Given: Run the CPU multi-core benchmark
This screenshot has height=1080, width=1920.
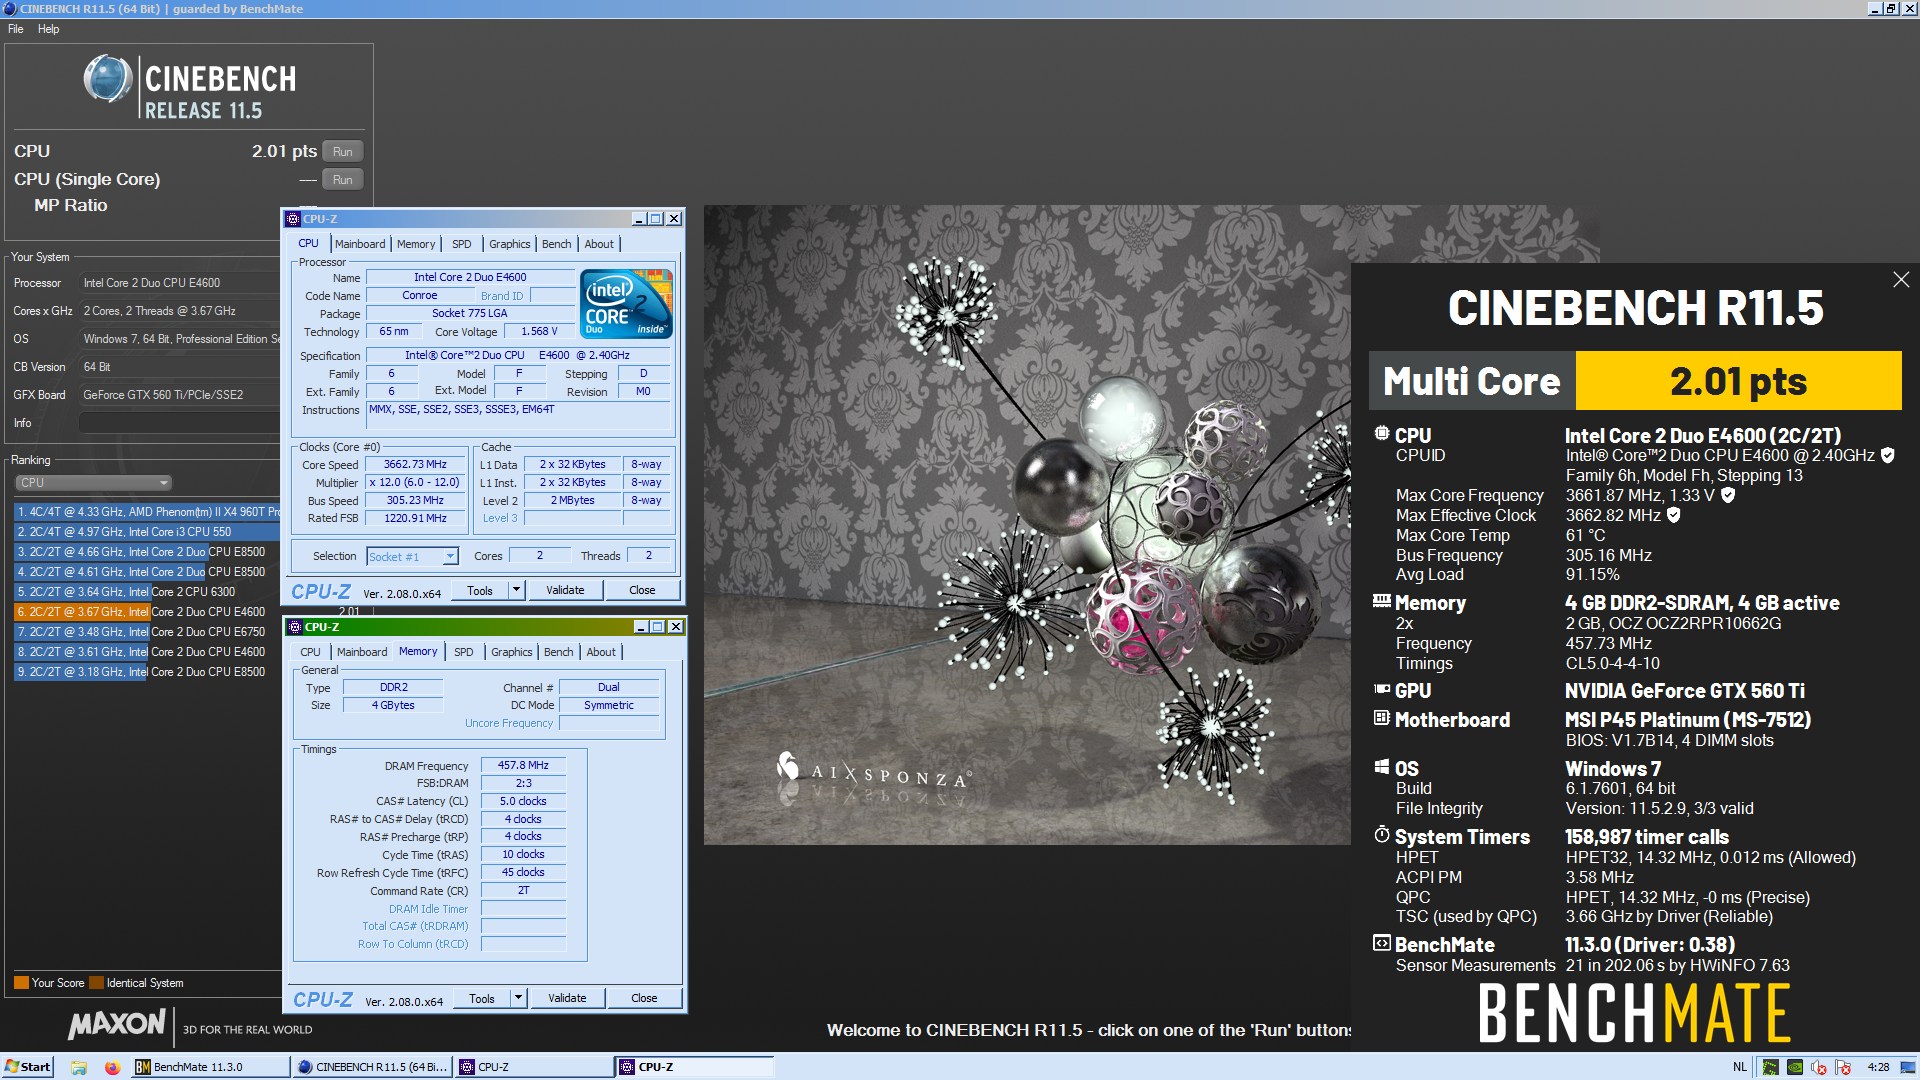Looking at the screenshot, I should pos(343,152).
